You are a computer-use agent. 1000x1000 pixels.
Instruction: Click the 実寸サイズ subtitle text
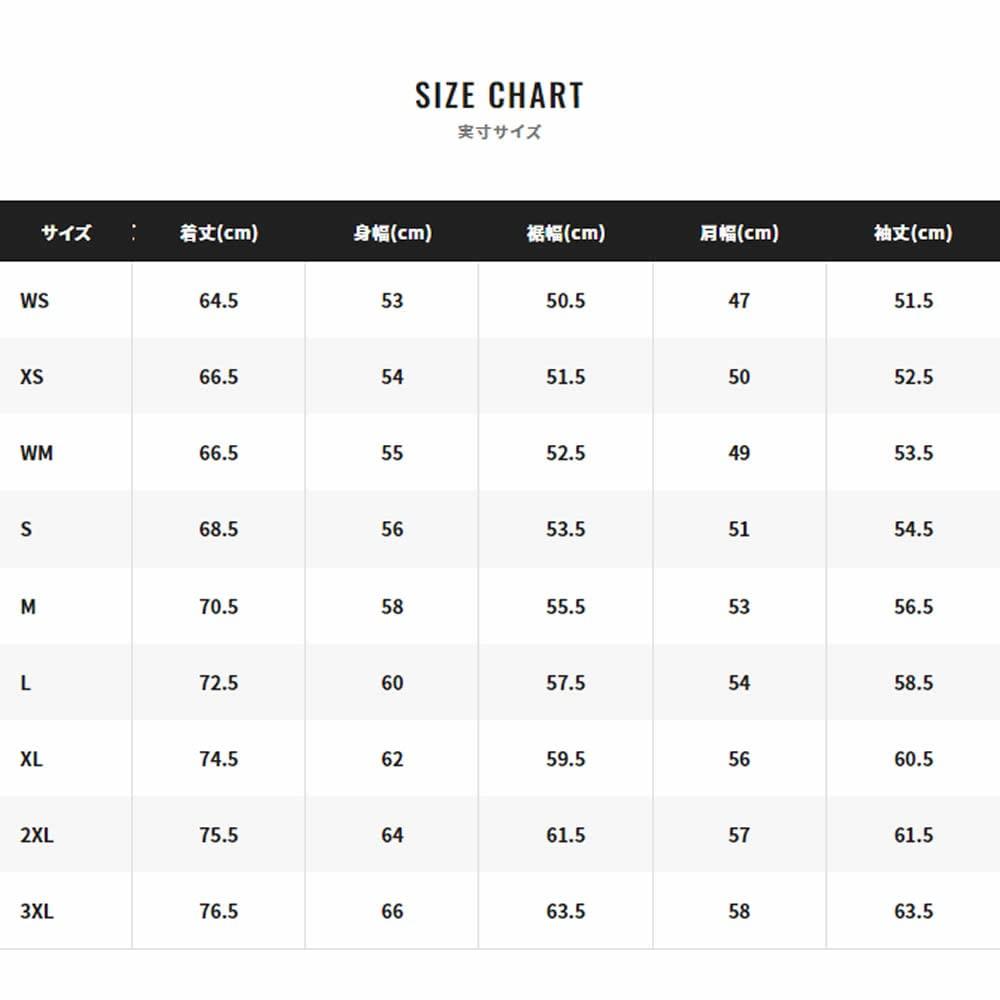pos(499,132)
